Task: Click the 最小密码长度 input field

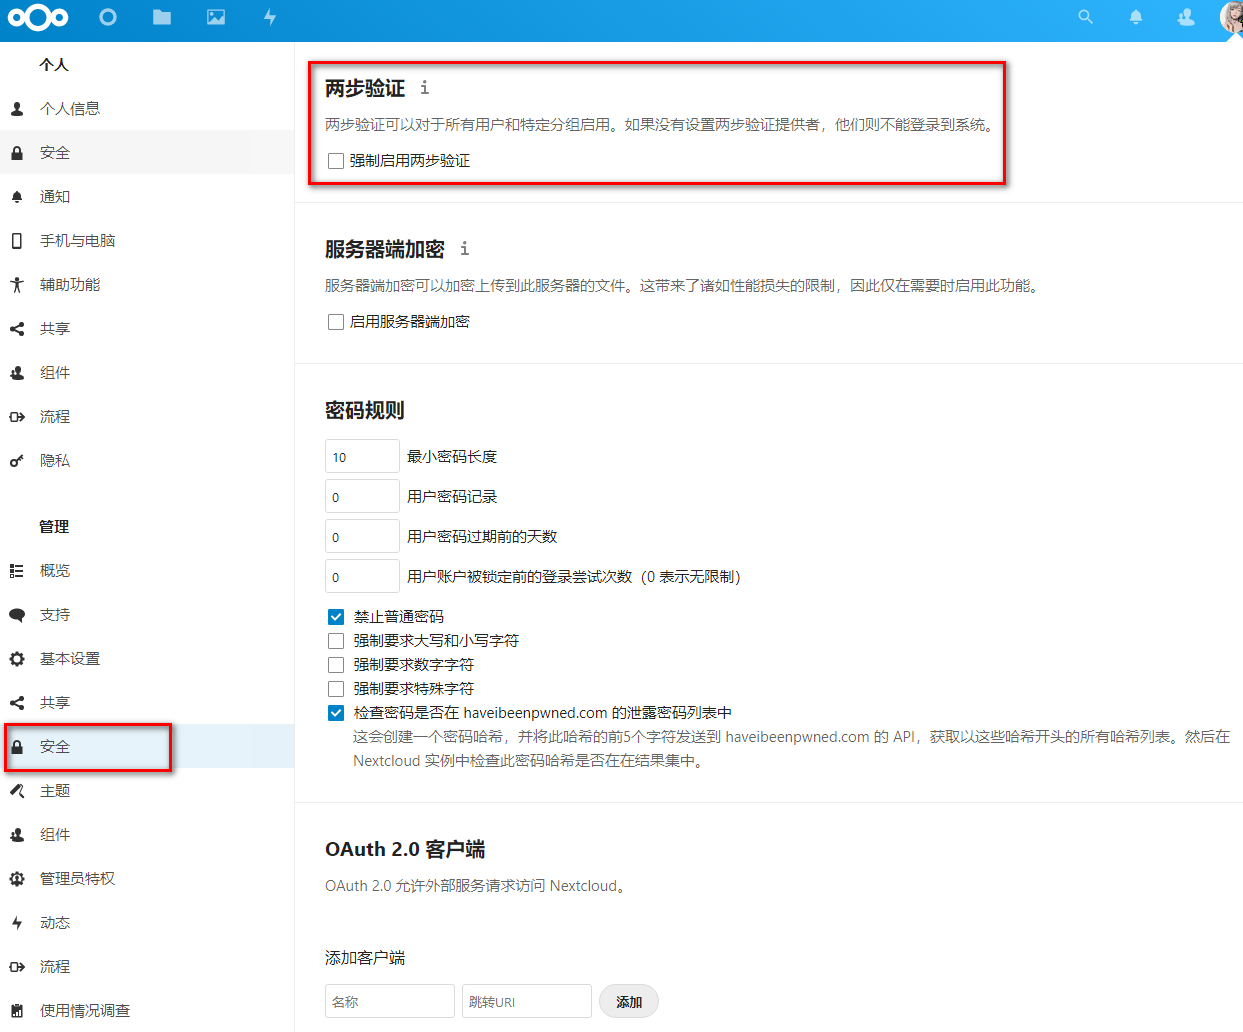Action: 361,455
